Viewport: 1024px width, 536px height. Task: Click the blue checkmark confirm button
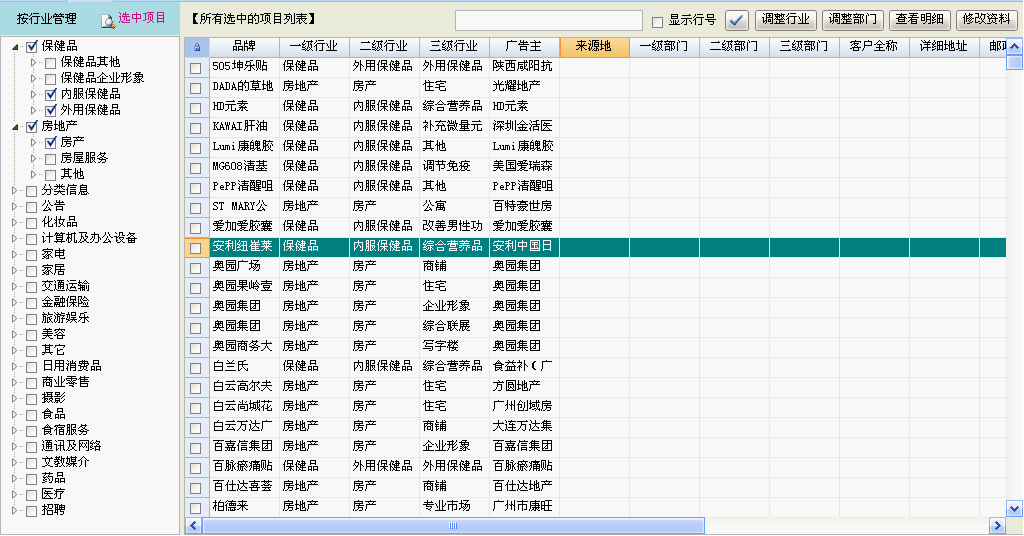click(737, 20)
